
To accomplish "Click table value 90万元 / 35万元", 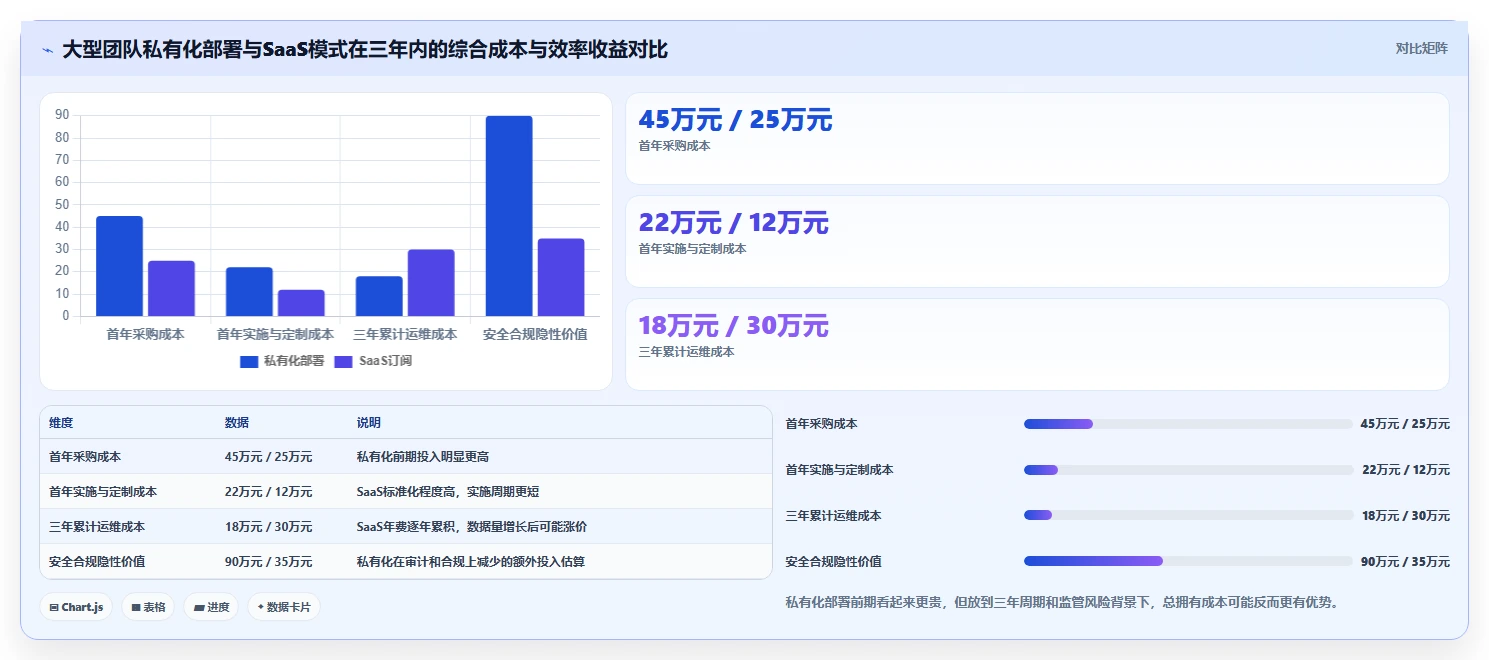I will tap(269, 562).
